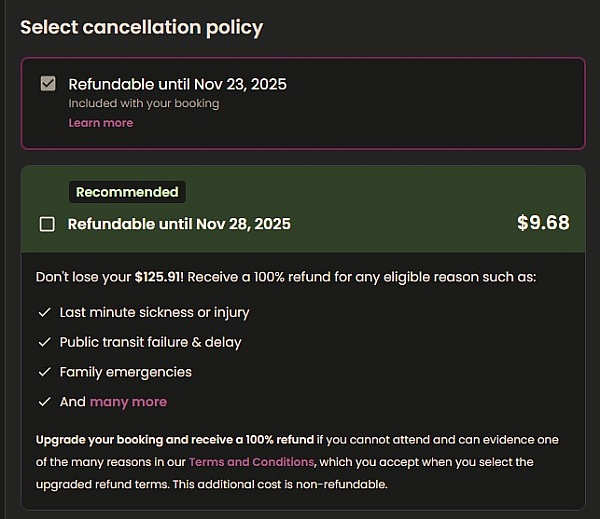This screenshot has height=519, width=600.
Task: Click the Select cancellation policy heading
Action: (x=141, y=27)
